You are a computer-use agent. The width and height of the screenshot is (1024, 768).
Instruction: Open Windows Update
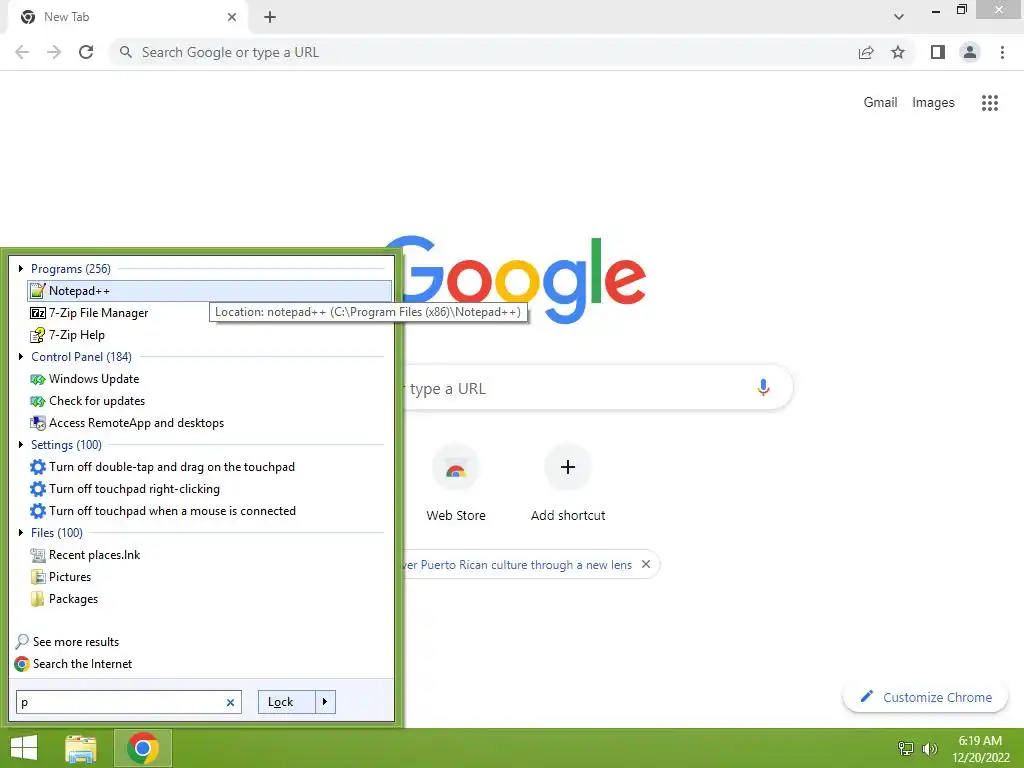(x=94, y=379)
